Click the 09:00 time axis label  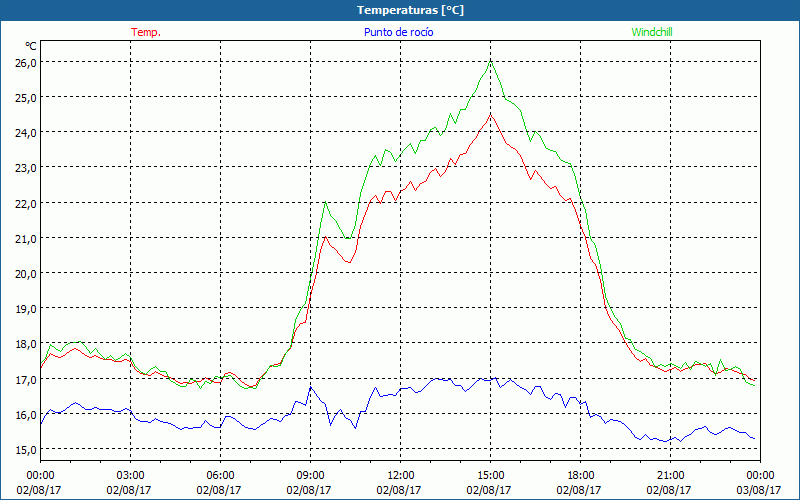point(310,475)
